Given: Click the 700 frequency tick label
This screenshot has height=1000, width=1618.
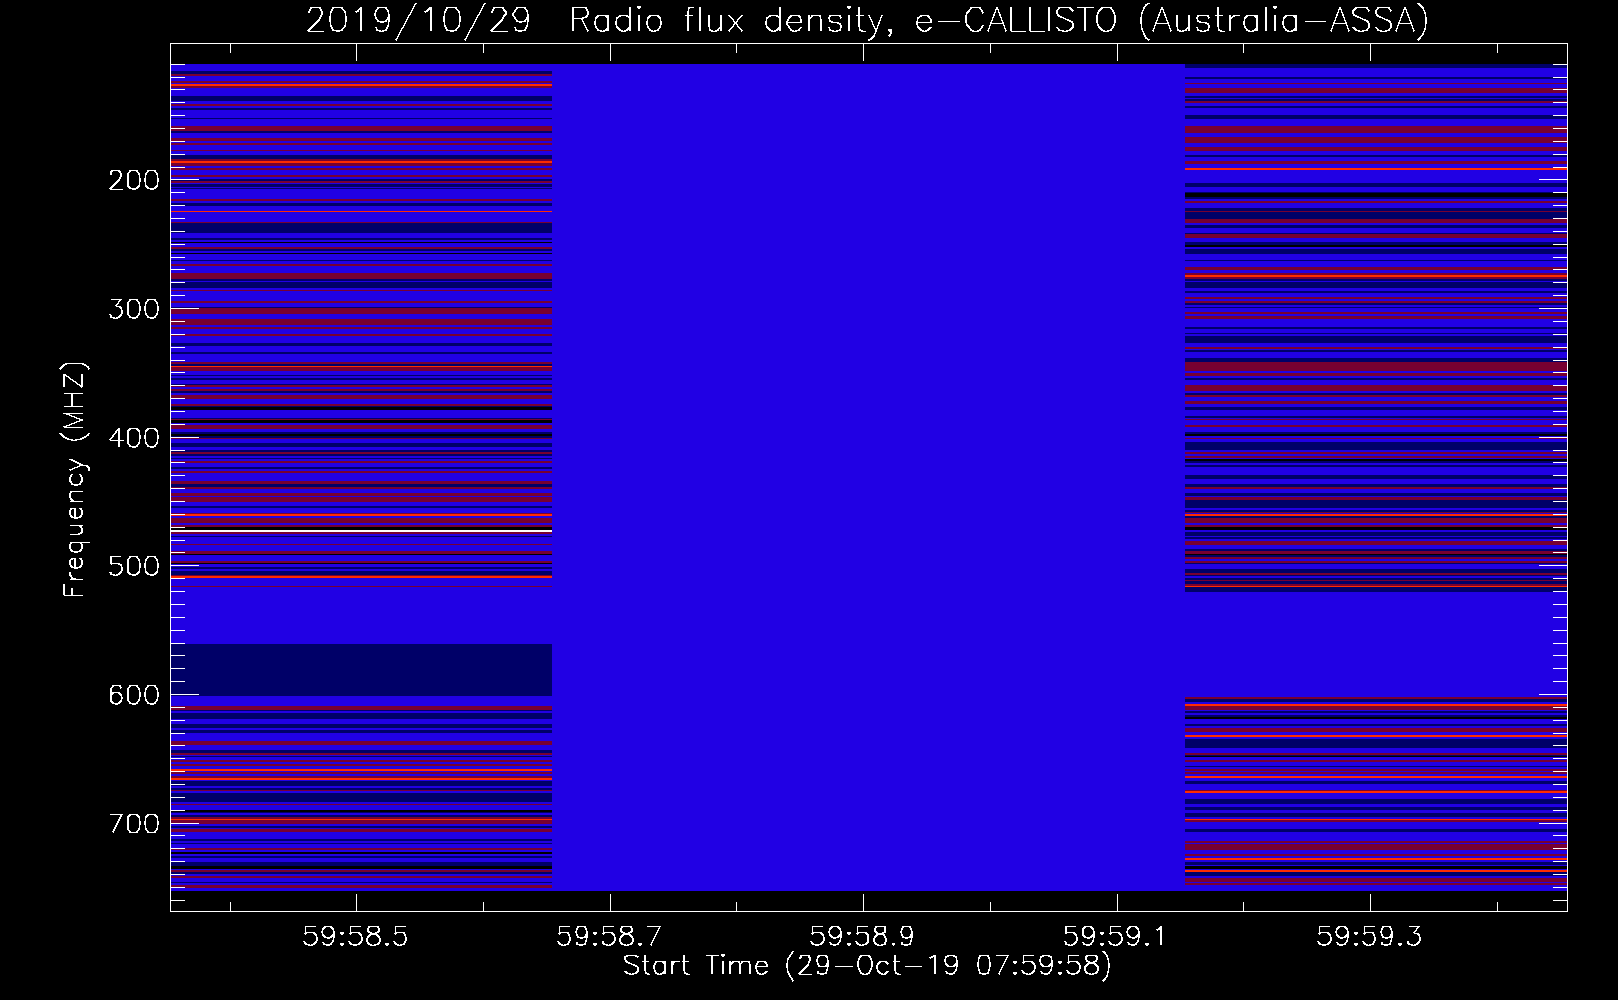Looking at the screenshot, I should coord(134,824).
